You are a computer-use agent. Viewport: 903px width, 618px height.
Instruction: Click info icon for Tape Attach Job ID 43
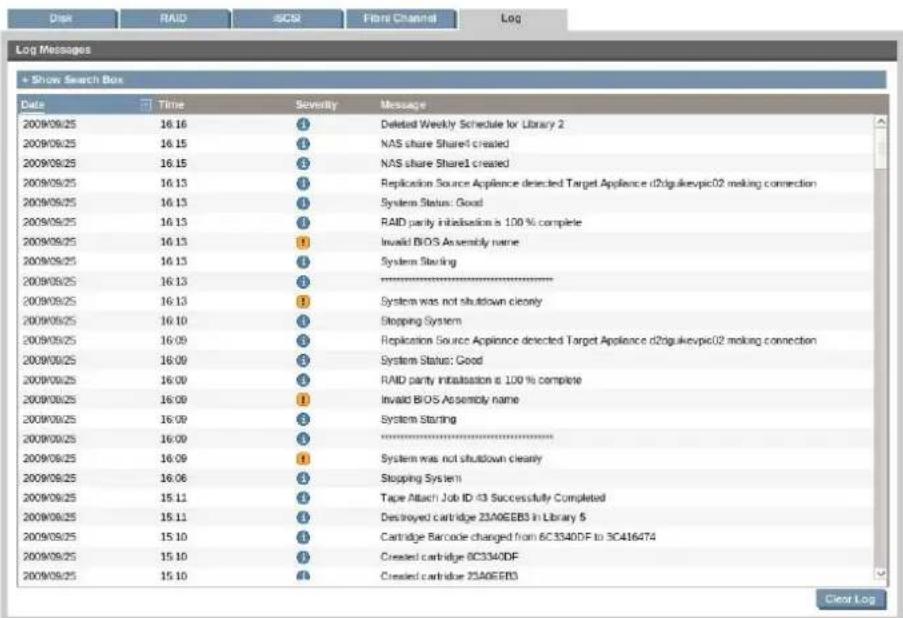coord(303,498)
